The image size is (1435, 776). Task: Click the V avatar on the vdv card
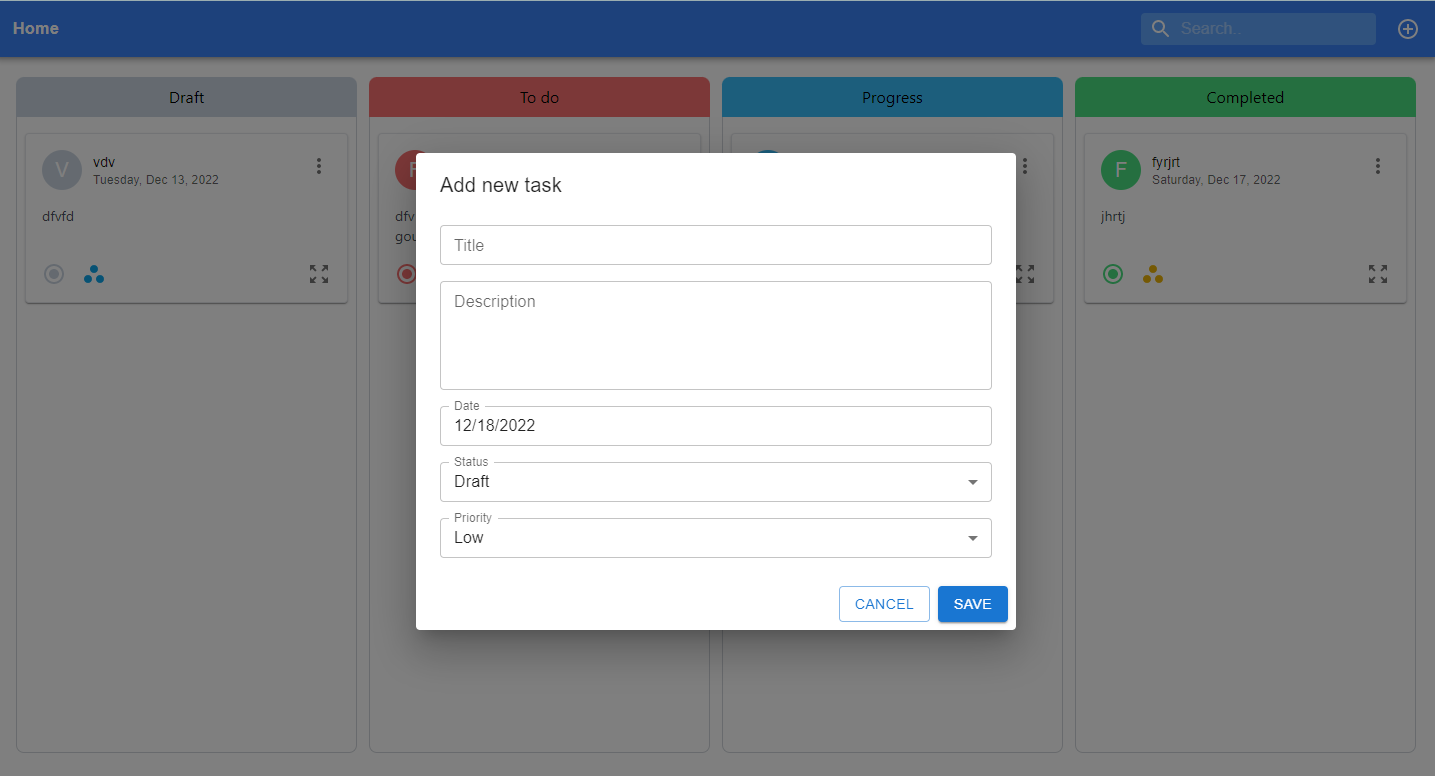pos(62,170)
